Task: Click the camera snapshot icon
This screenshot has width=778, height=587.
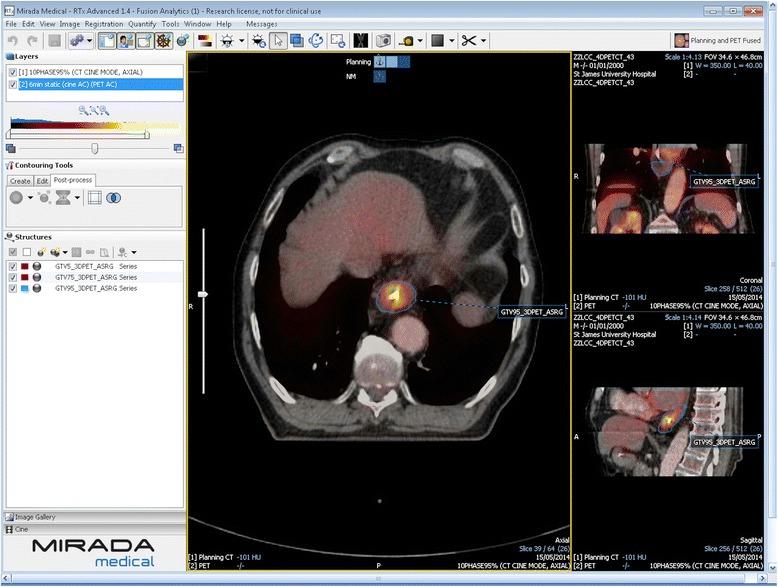Action: [383, 41]
